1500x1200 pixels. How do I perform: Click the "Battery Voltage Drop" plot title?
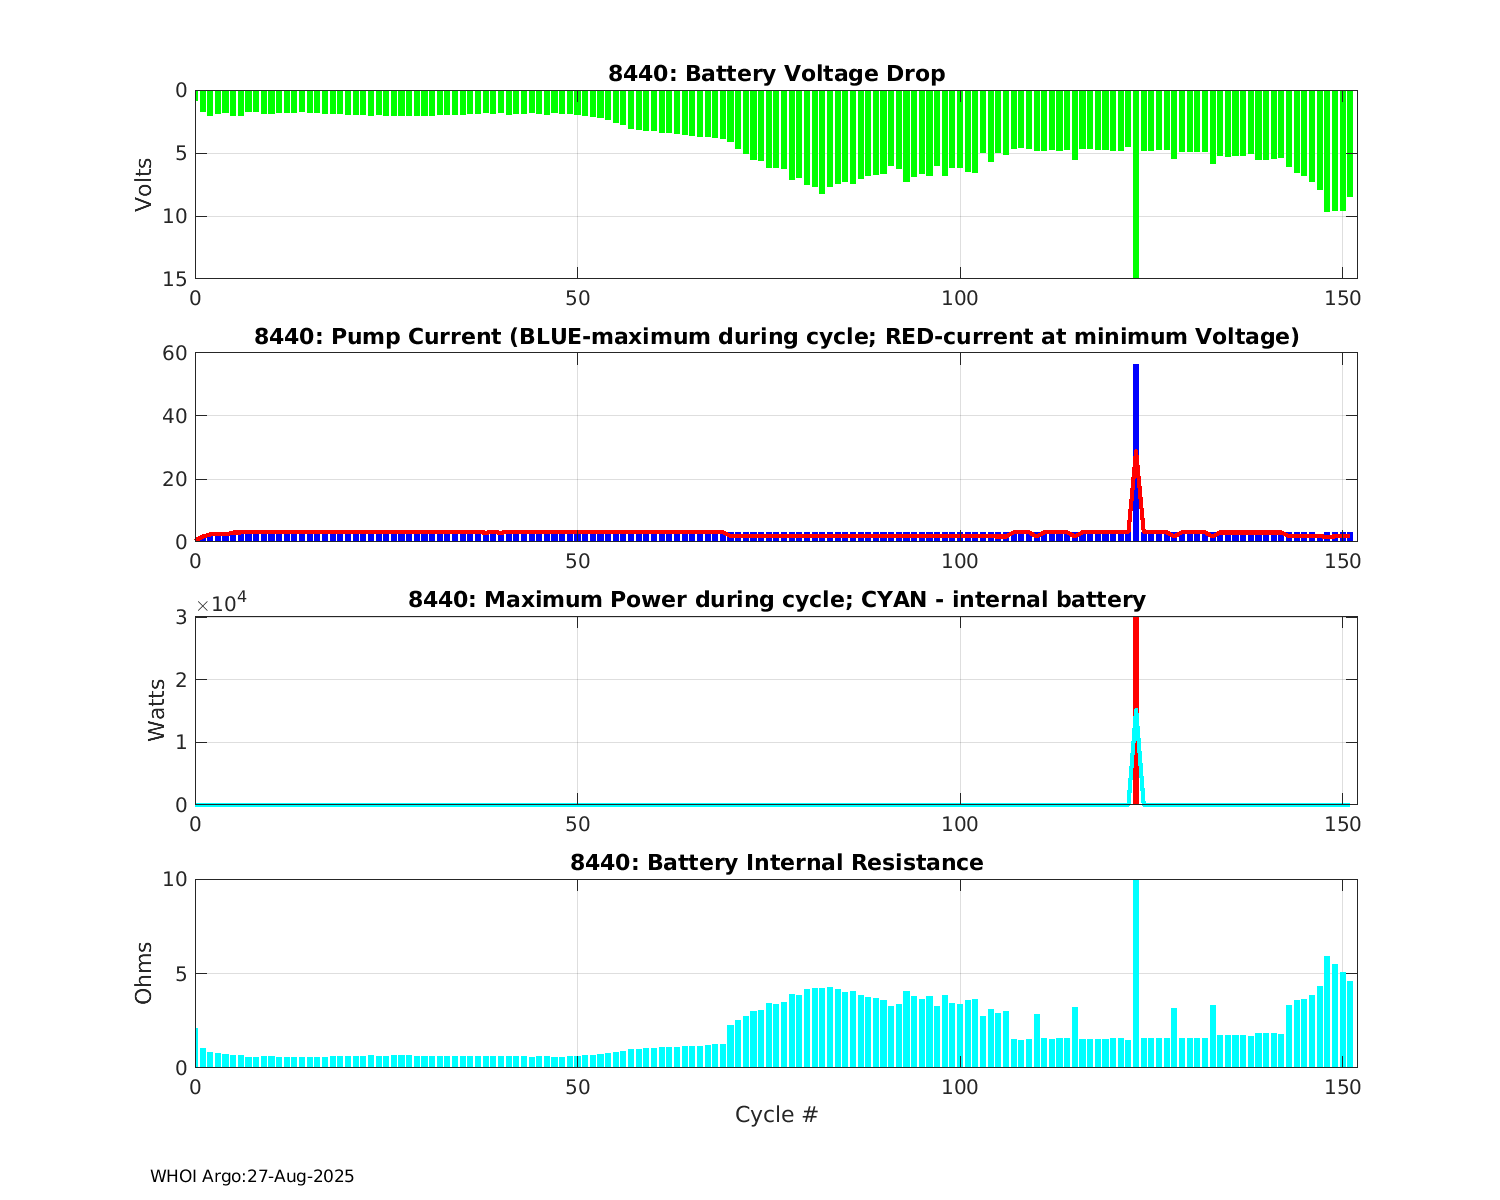(776, 74)
